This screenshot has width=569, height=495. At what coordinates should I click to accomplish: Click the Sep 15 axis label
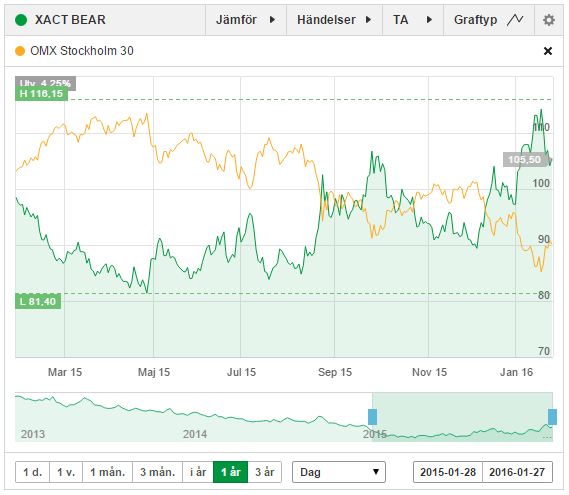[335, 372]
